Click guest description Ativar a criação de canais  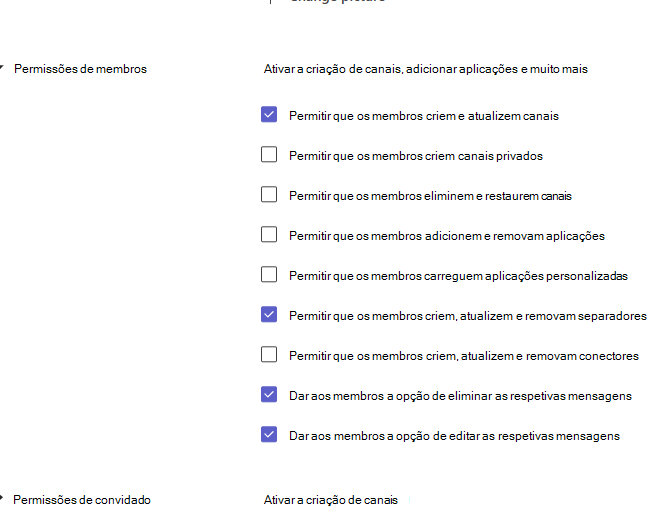click(x=331, y=500)
